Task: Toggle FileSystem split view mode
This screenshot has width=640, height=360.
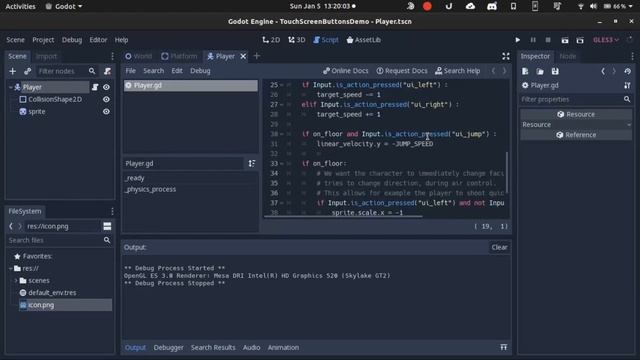Action: pyautogui.click(x=107, y=226)
